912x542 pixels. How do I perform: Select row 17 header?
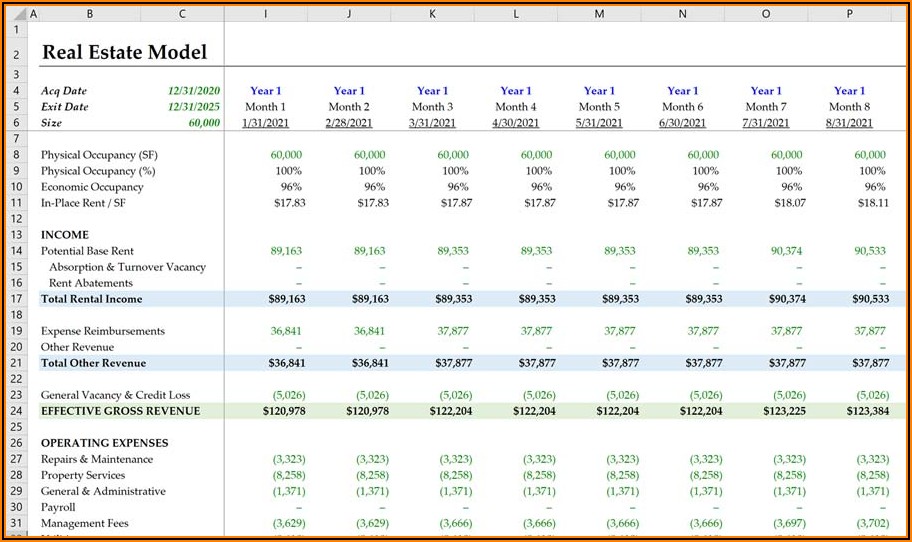pos(15,299)
